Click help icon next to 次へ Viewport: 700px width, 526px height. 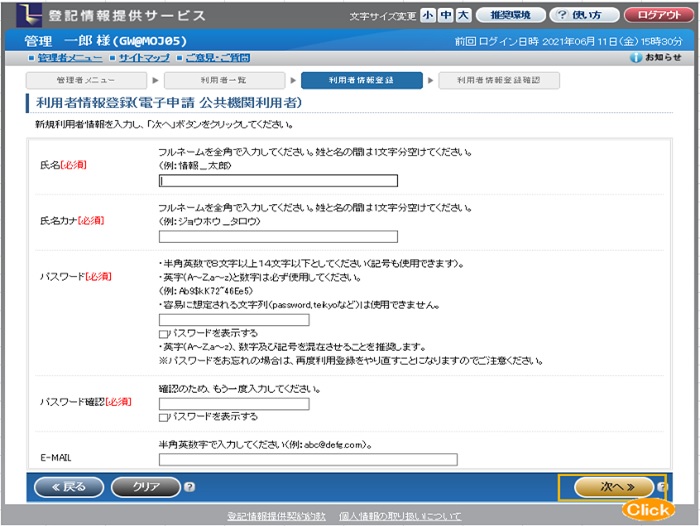[662, 487]
